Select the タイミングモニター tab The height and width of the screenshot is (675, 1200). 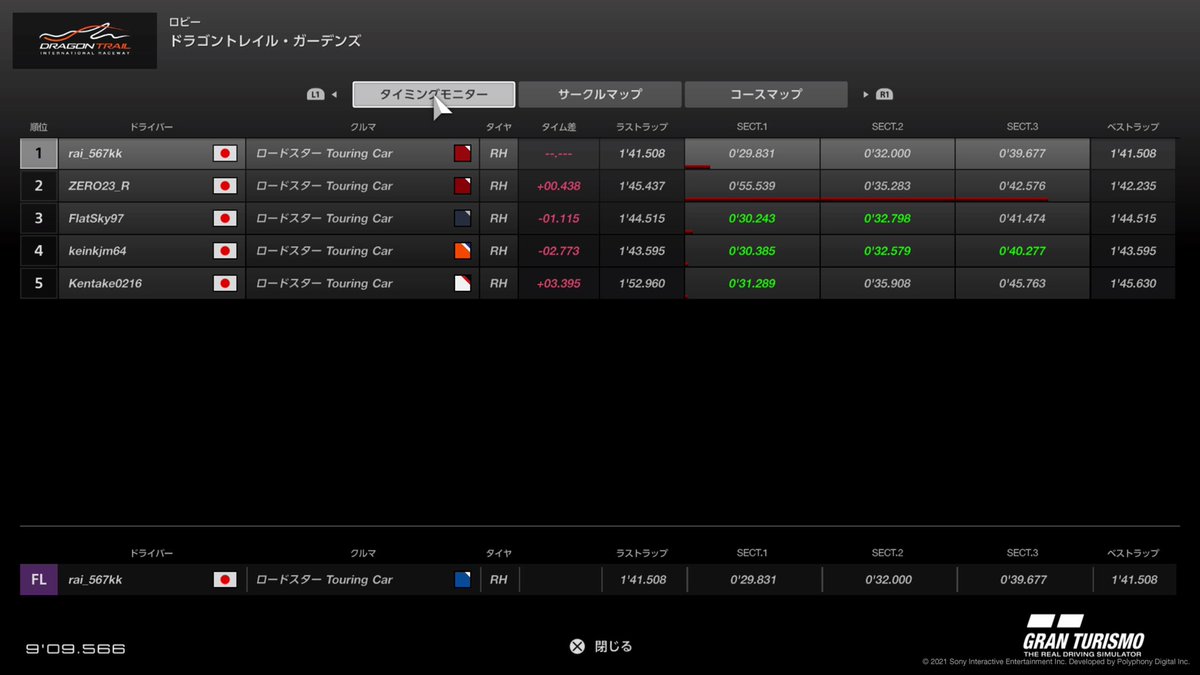[x=434, y=94]
